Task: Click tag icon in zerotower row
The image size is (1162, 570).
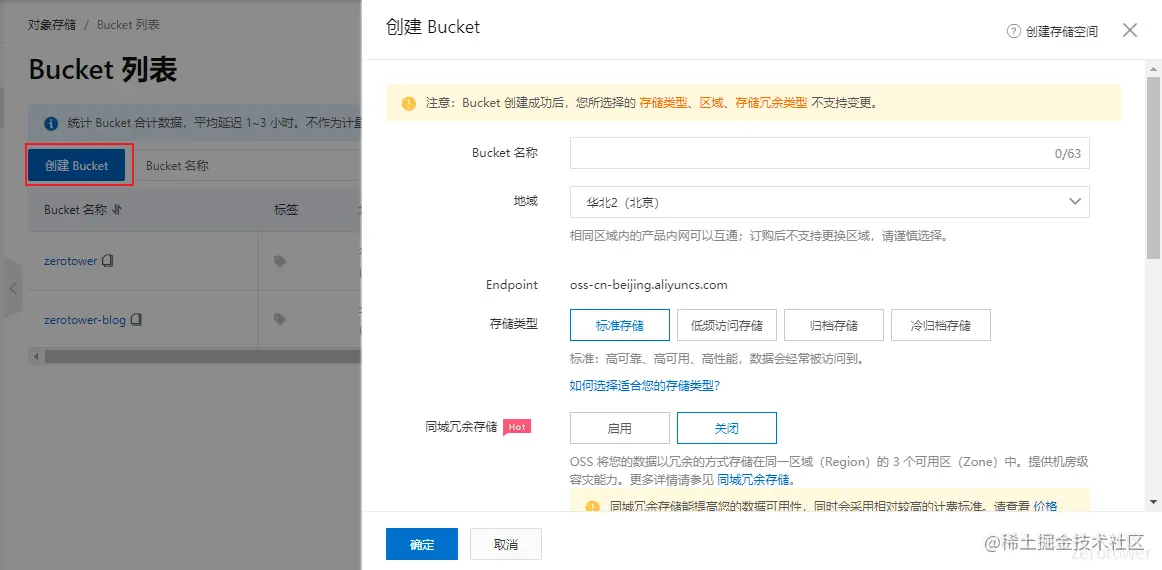Action: click(280, 261)
